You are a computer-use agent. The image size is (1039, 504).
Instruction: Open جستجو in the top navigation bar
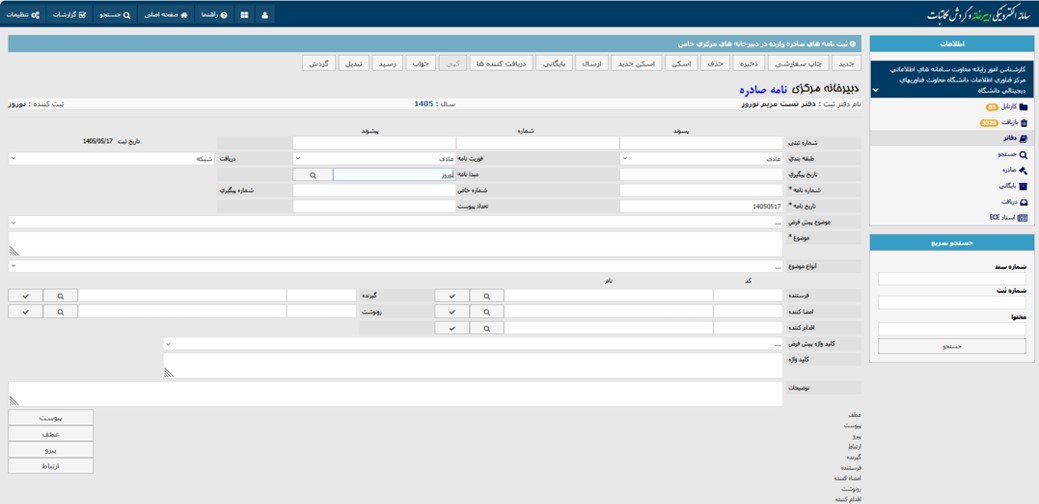tap(114, 14)
